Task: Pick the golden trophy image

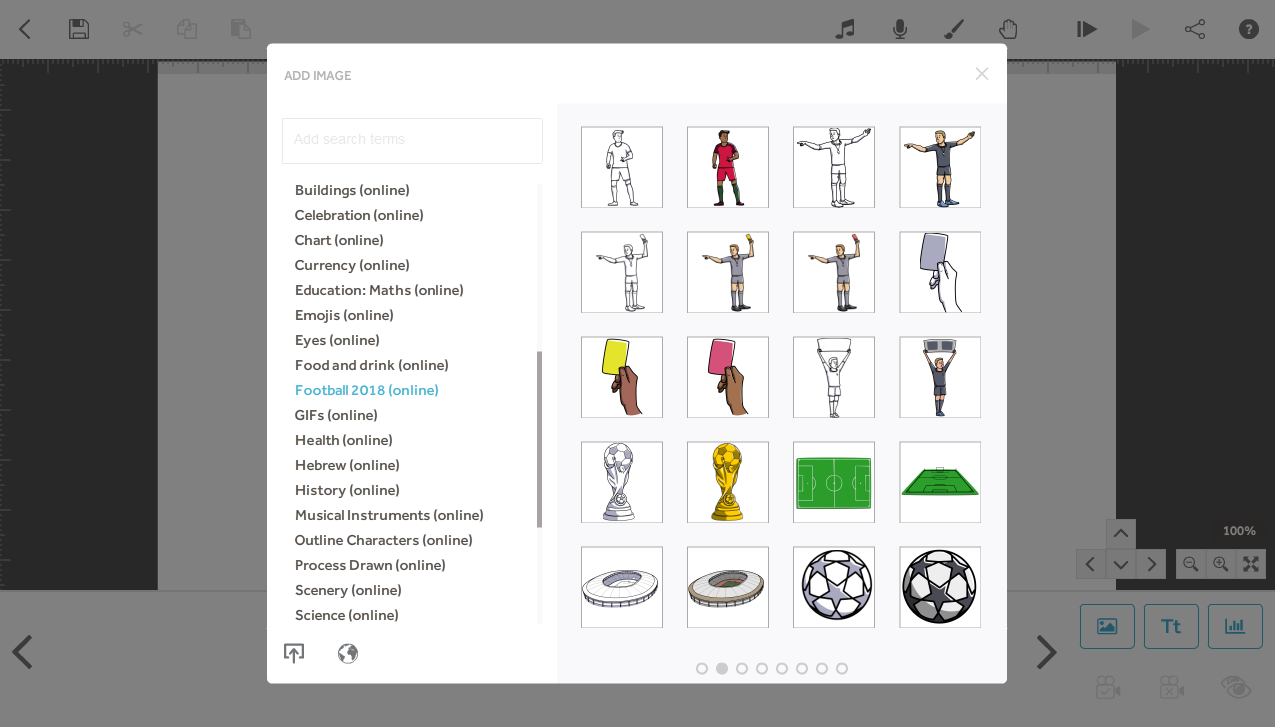Action: 728,482
